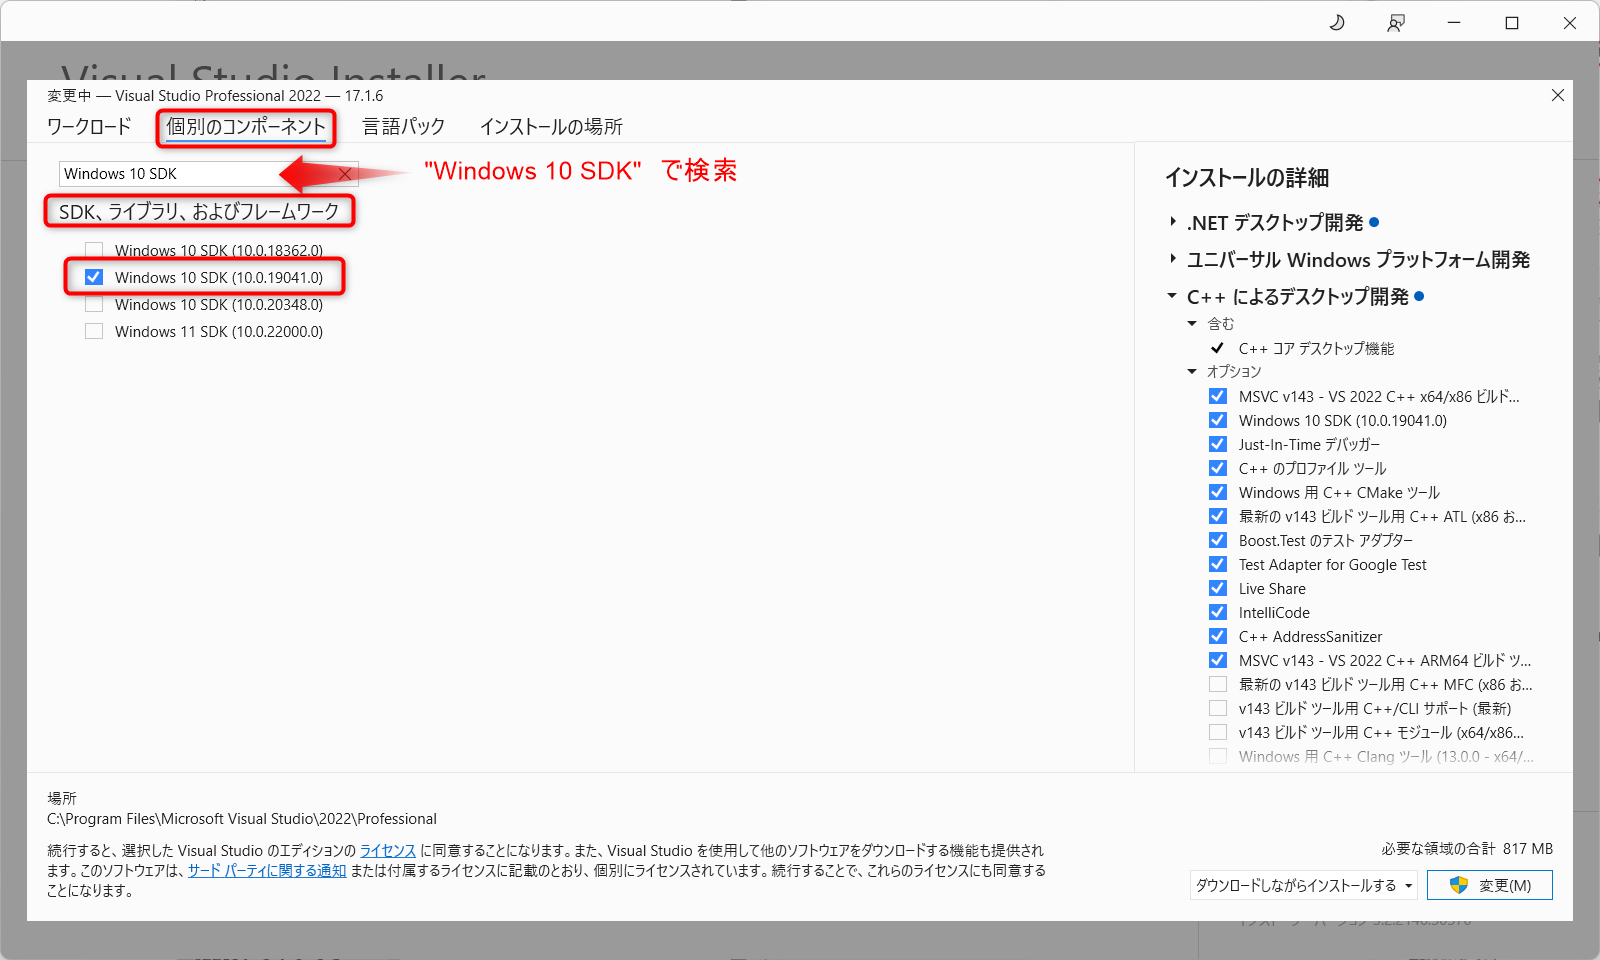This screenshot has width=1600, height=960.
Task: Switch to ワークロード tab
Action: tap(89, 127)
